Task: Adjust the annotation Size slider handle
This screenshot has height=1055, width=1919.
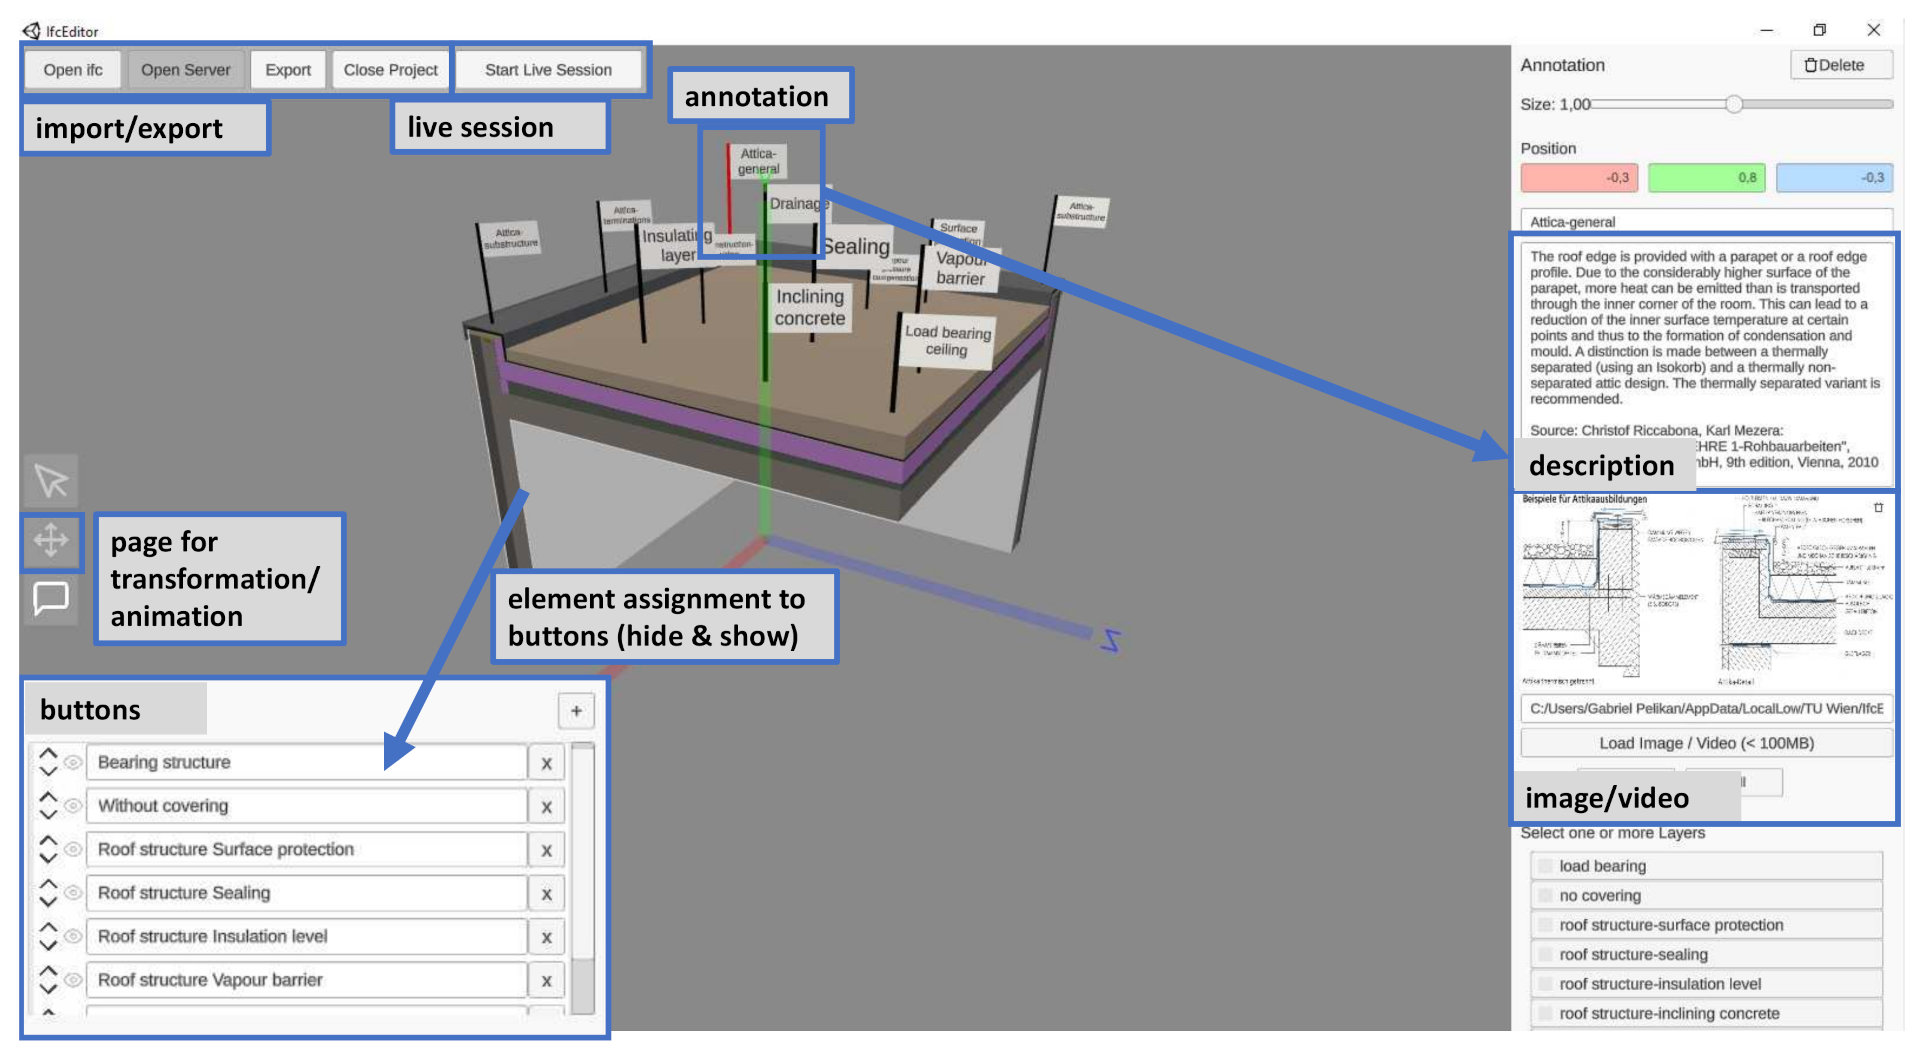Action: [x=1734, y=104]
